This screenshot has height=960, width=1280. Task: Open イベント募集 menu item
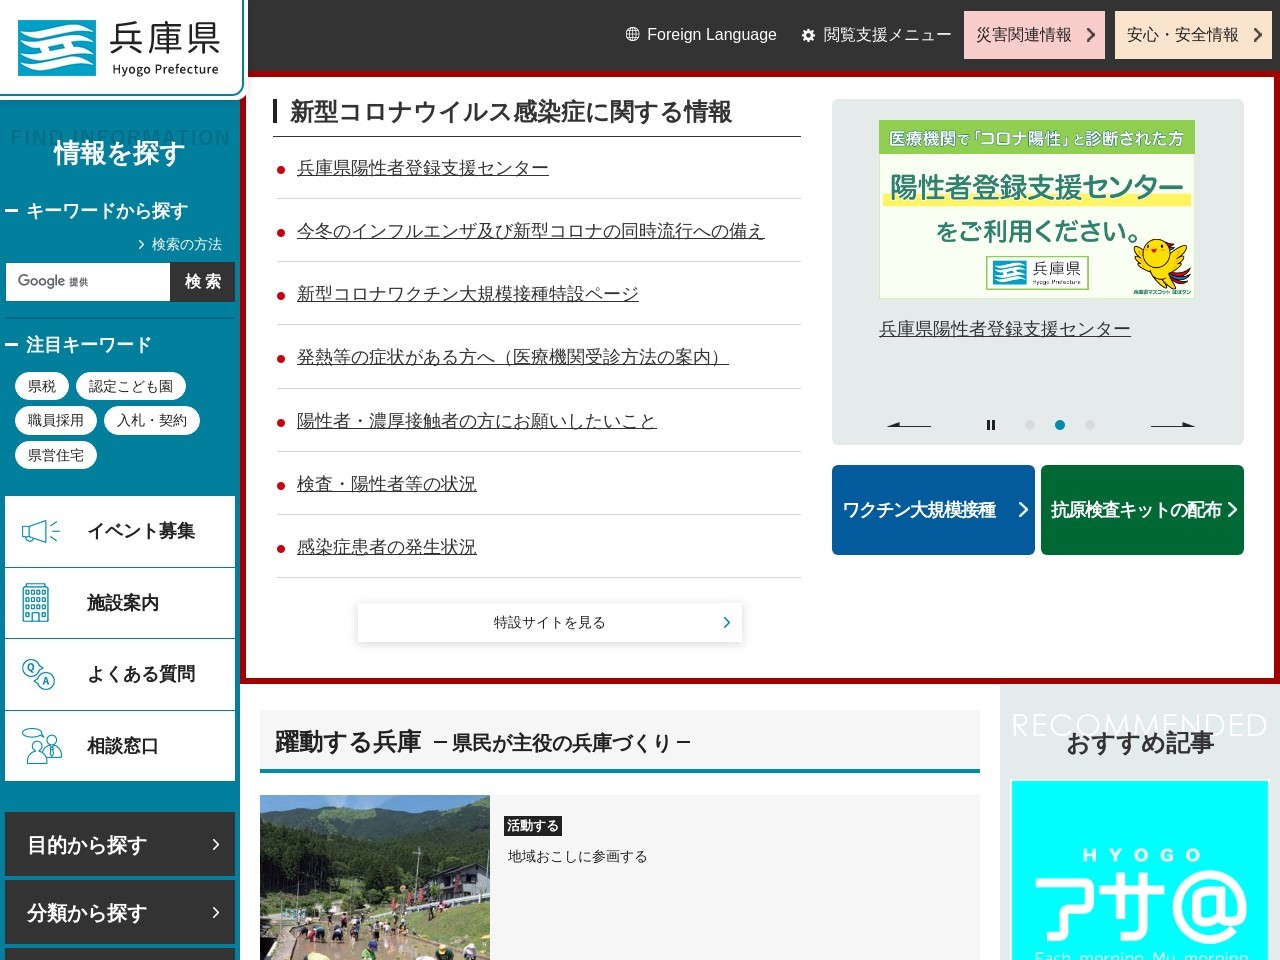click(120, 531)
